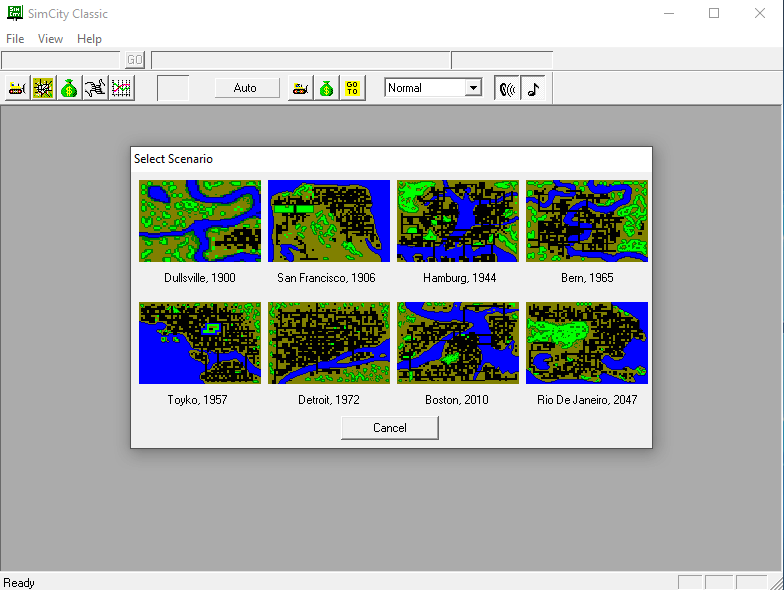784x590 pixels.
Task: Toggle the auto-bulldoze icon right of Auto
Action: pos(300,88)
